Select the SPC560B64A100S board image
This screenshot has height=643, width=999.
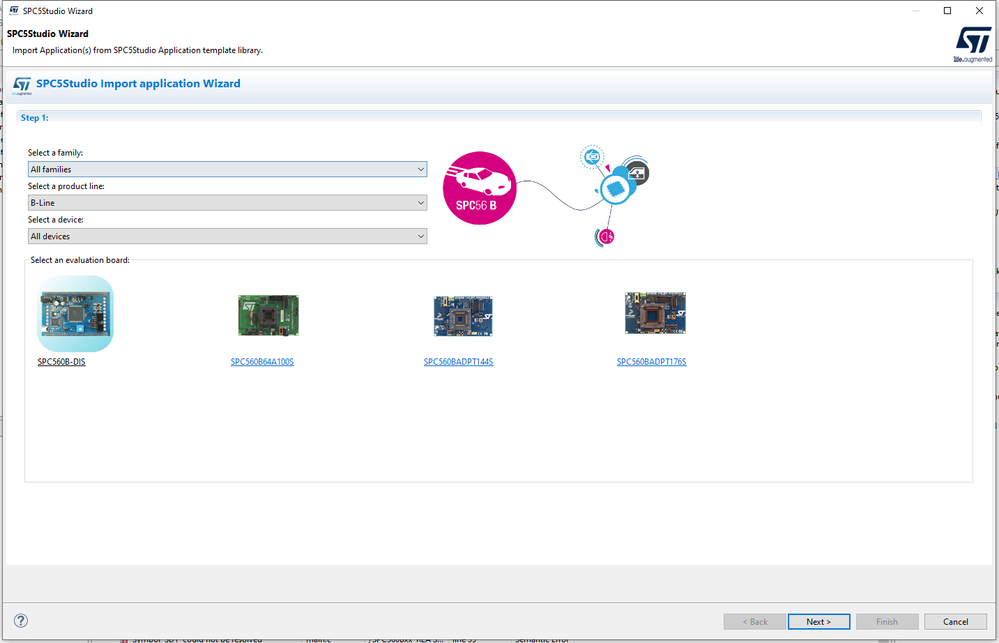pos(268,315)
